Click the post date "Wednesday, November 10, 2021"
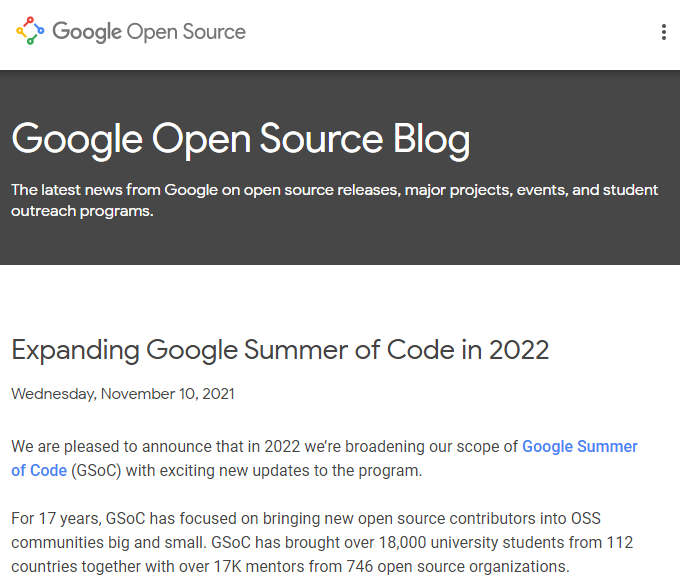The width and height of the screenshot is (680, 581). click(x=123, y=394)
